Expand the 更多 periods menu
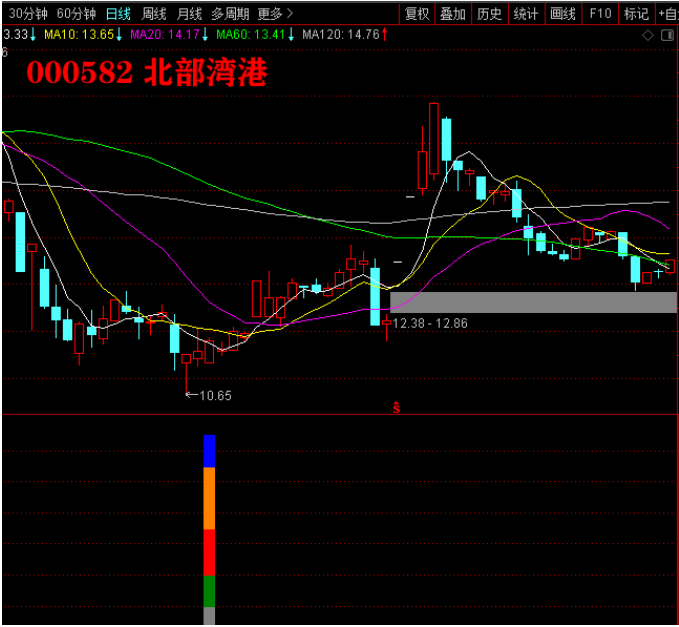The image size is (679, 627). [275, 14]
